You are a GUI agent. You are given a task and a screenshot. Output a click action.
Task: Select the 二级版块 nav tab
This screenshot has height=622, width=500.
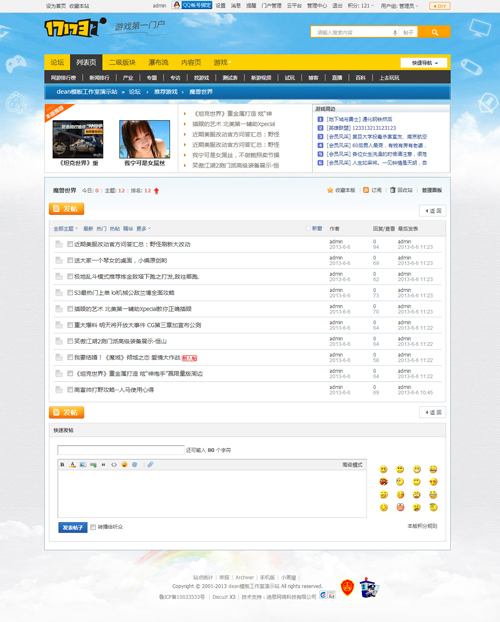tap(122, 62)
